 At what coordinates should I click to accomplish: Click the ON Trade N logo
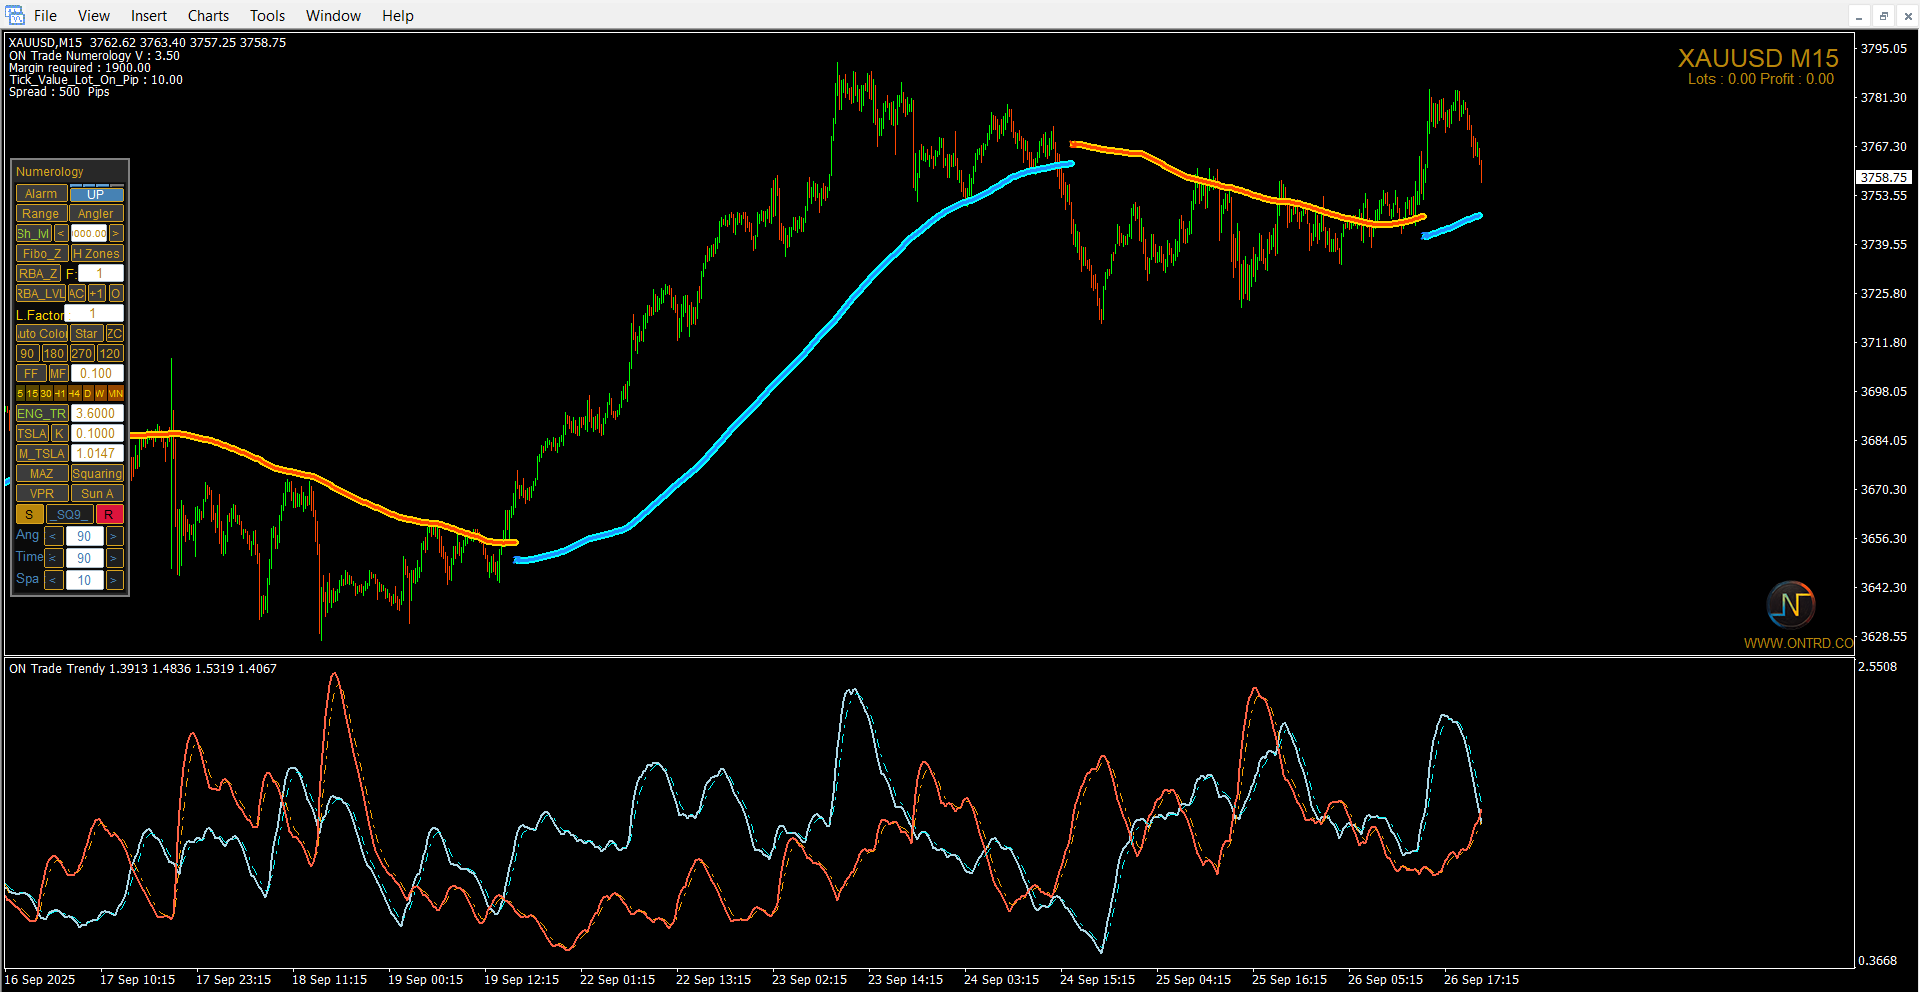pos(1790,605)
